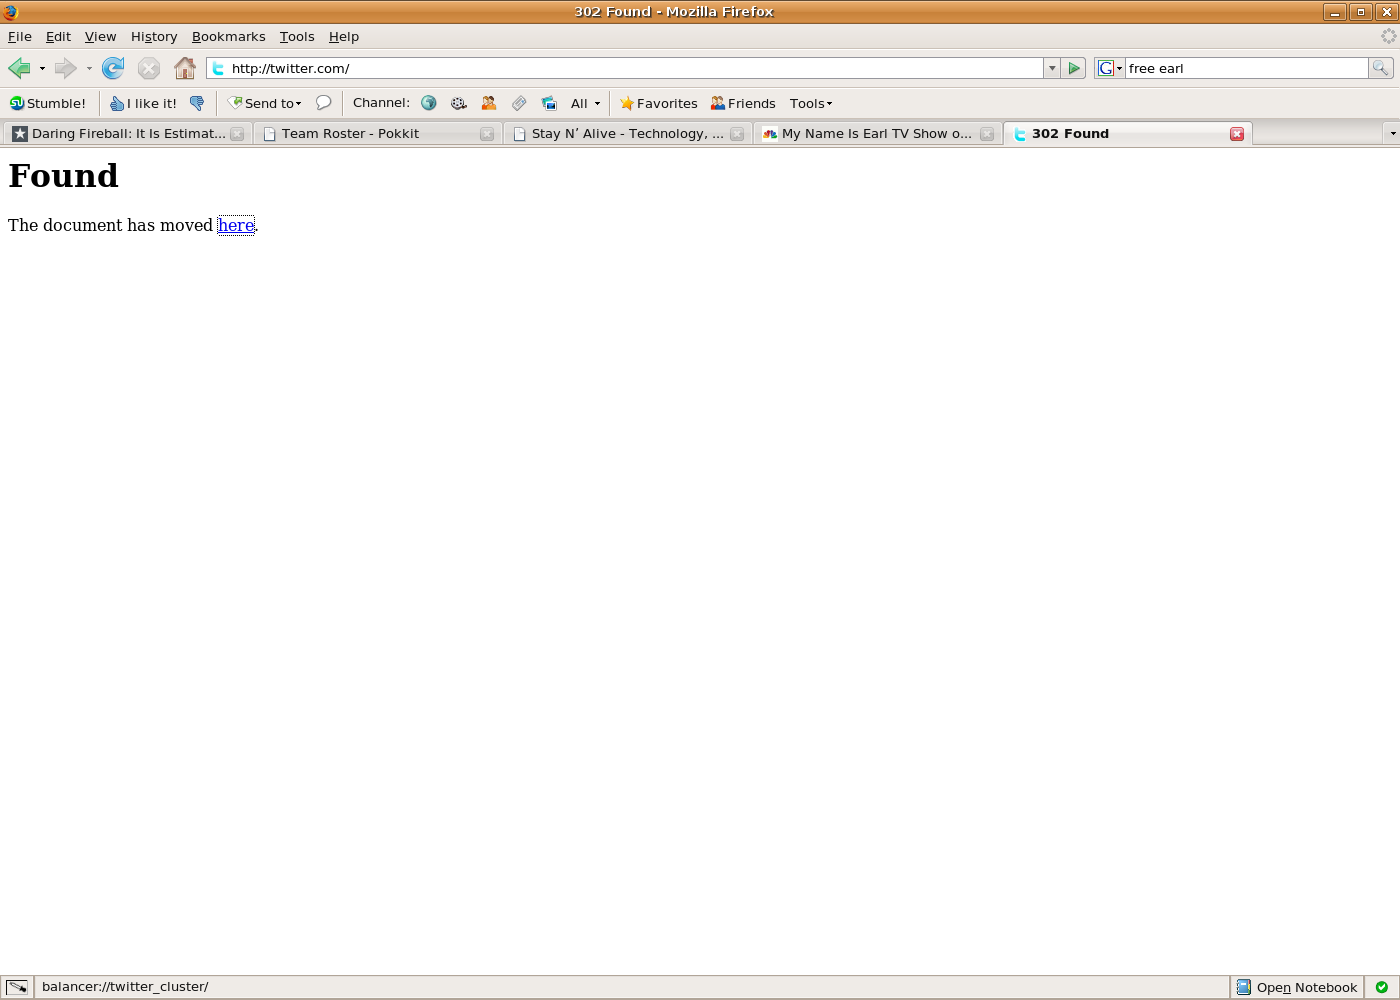The height and width of the screenshot is (1000, 1400).
Task: Select the film reel video channel
Action: 459,103
